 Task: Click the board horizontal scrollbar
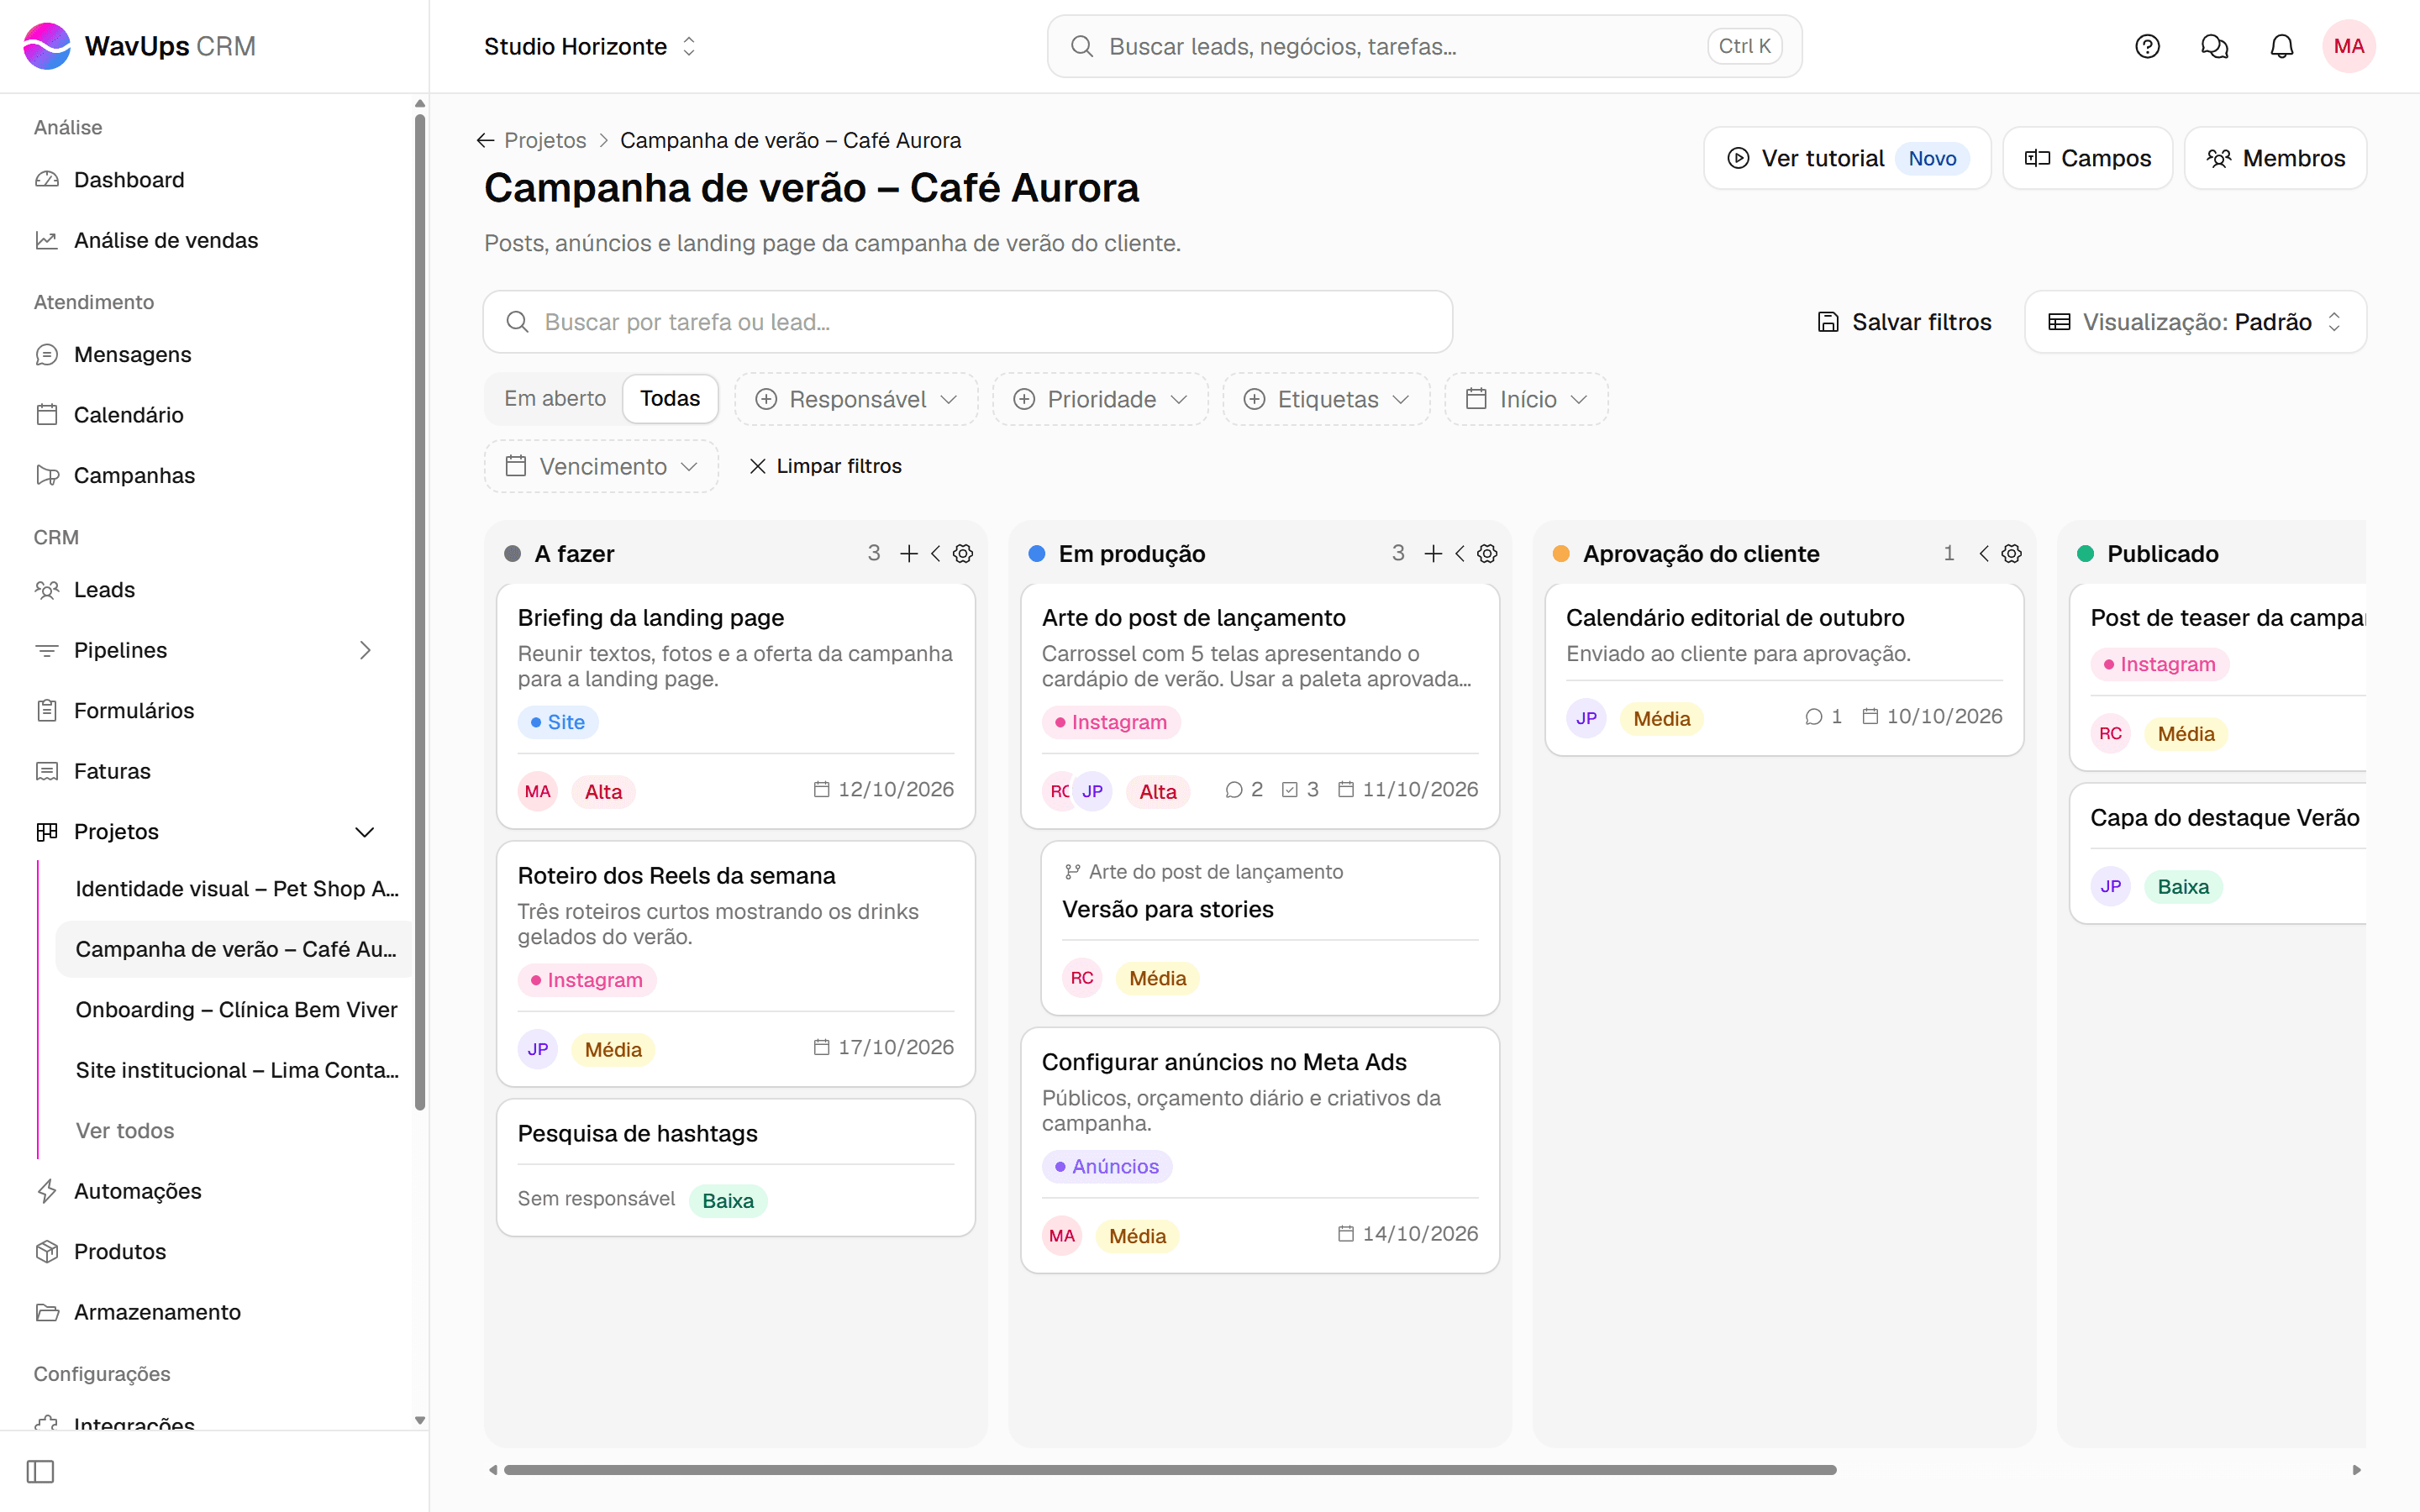[x=1170, y=1470]
